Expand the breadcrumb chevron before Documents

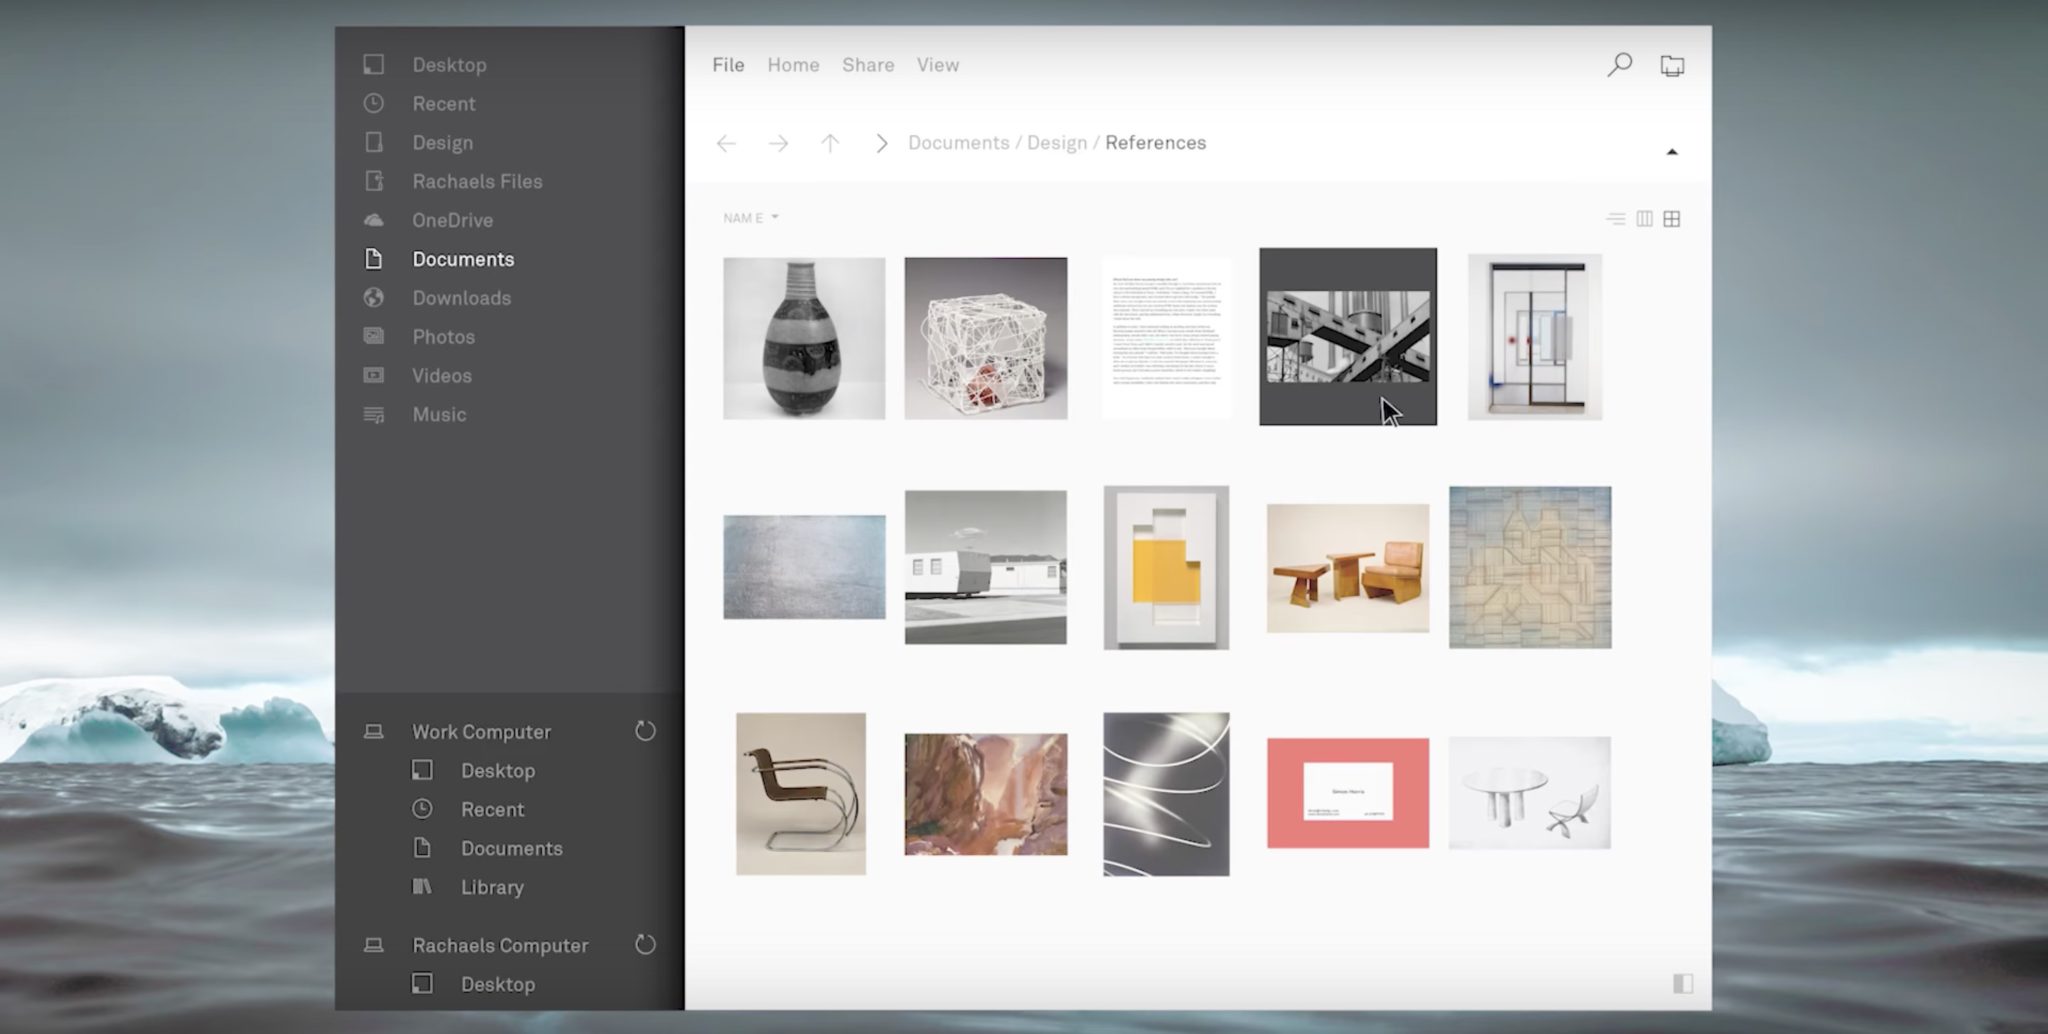tap(881, 143)
